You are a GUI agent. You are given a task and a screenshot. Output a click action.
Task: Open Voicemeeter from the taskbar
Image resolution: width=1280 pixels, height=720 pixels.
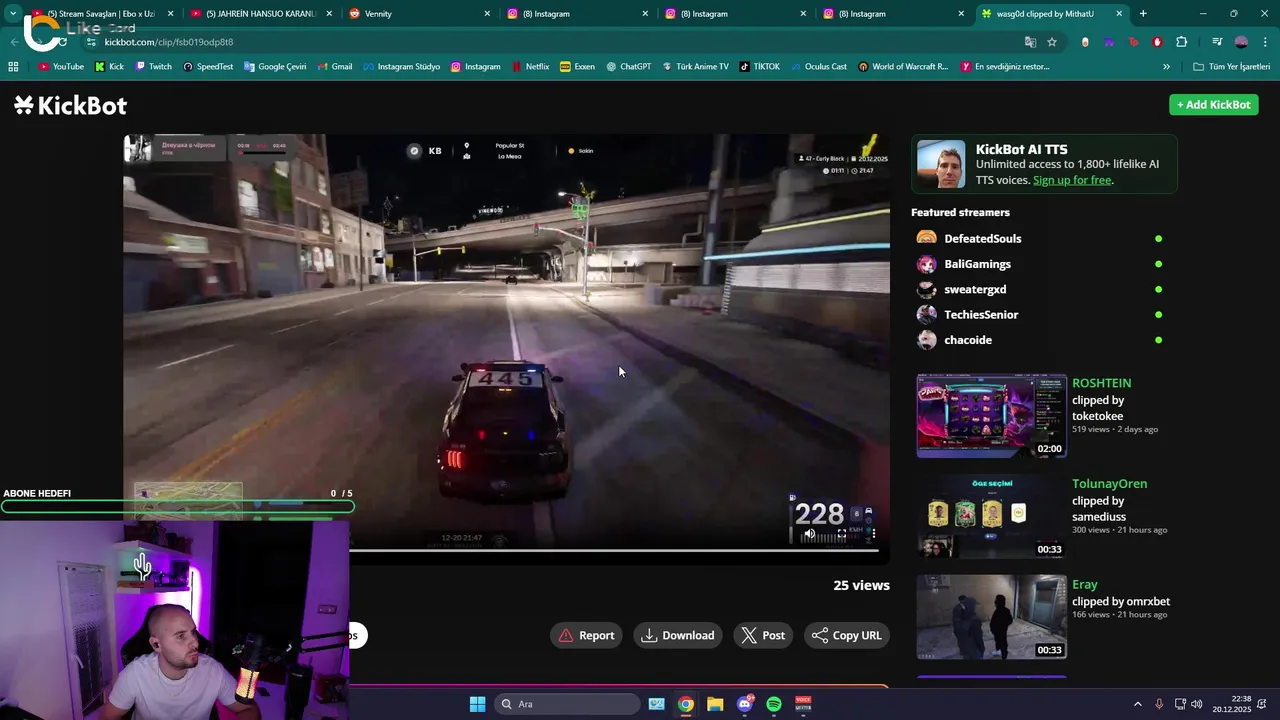click(x=803, y=704)
